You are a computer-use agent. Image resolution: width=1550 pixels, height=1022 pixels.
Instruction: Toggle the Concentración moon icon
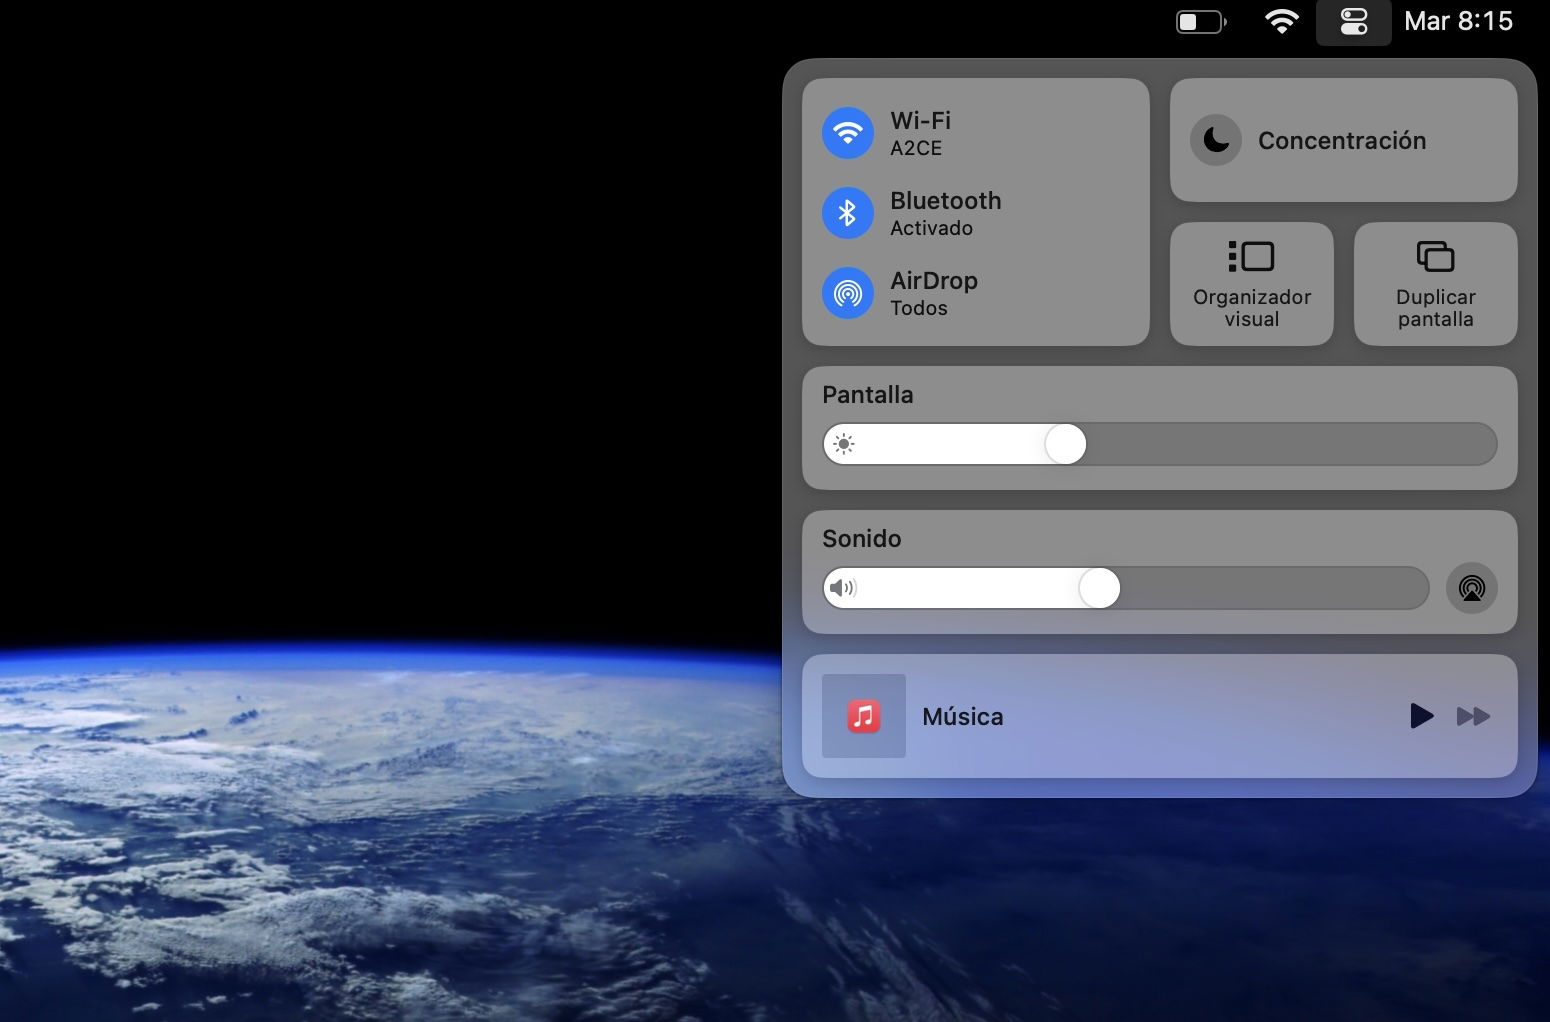pyautogui.click(x=1216, y=140)
